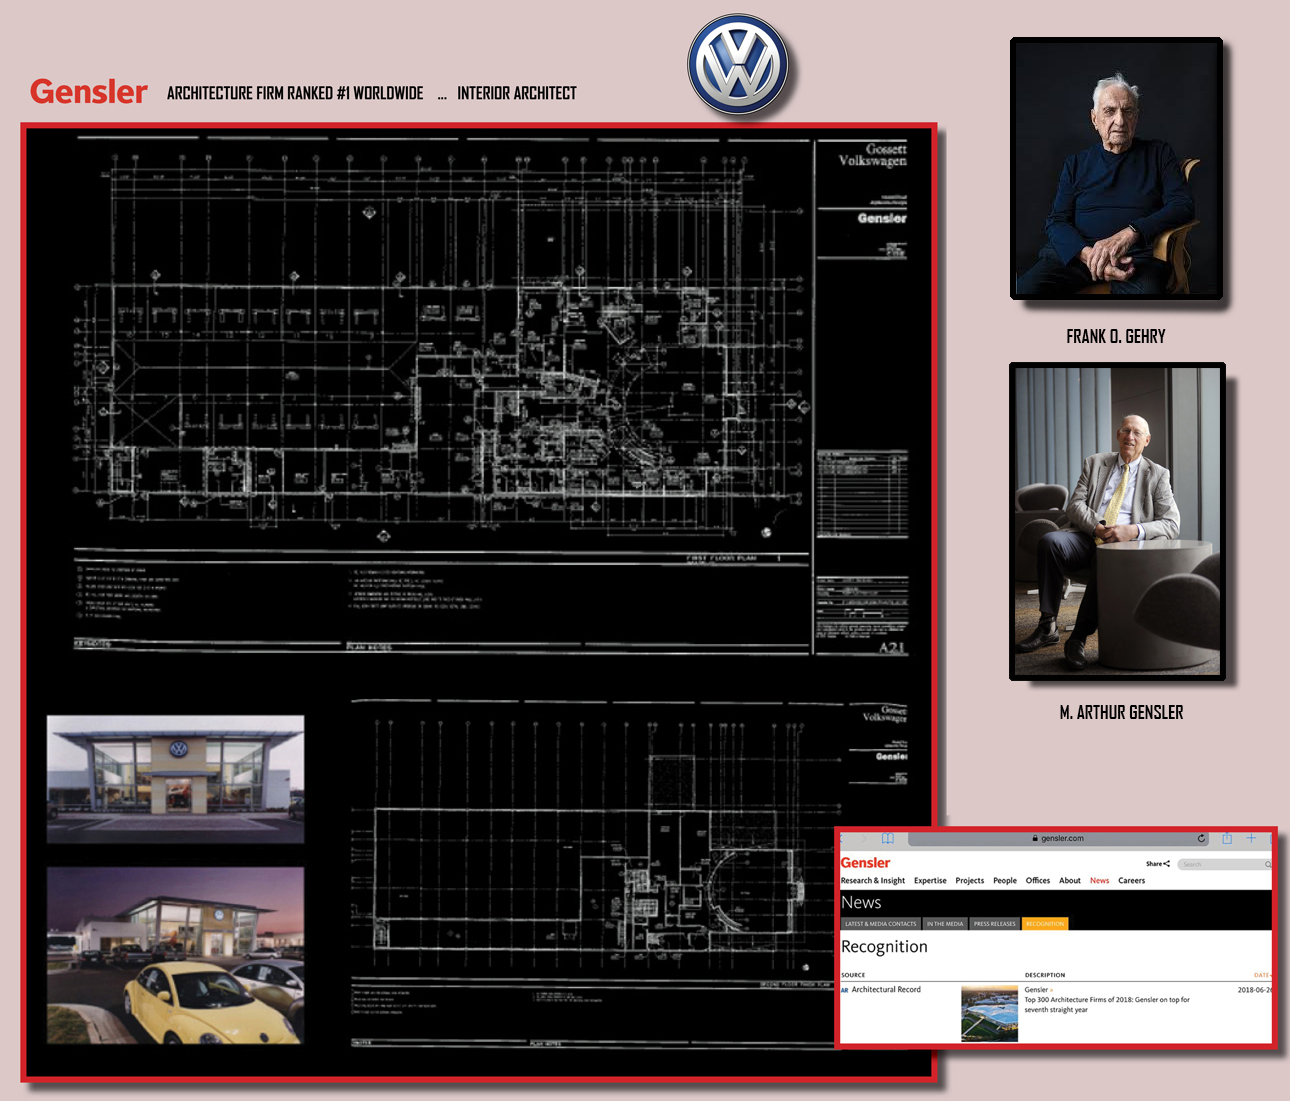The image size is (1290, 1101).
Task: Tap the Safari share sheet icon
Action: (1227, 838)
